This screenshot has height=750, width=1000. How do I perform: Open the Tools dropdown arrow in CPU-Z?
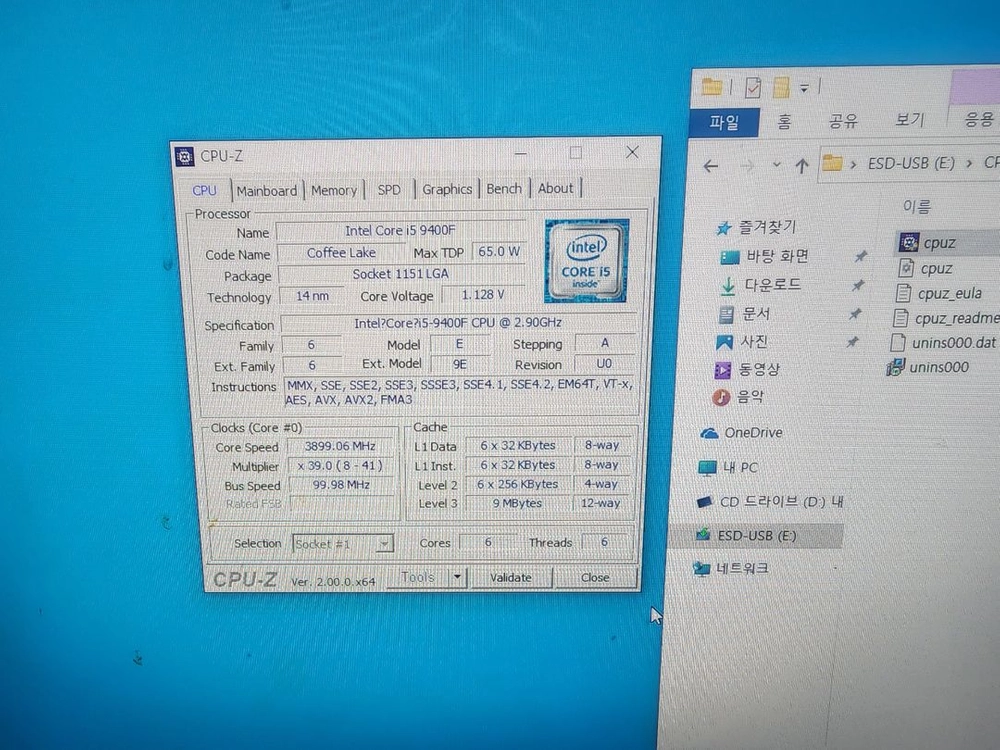tap(458, 577)
